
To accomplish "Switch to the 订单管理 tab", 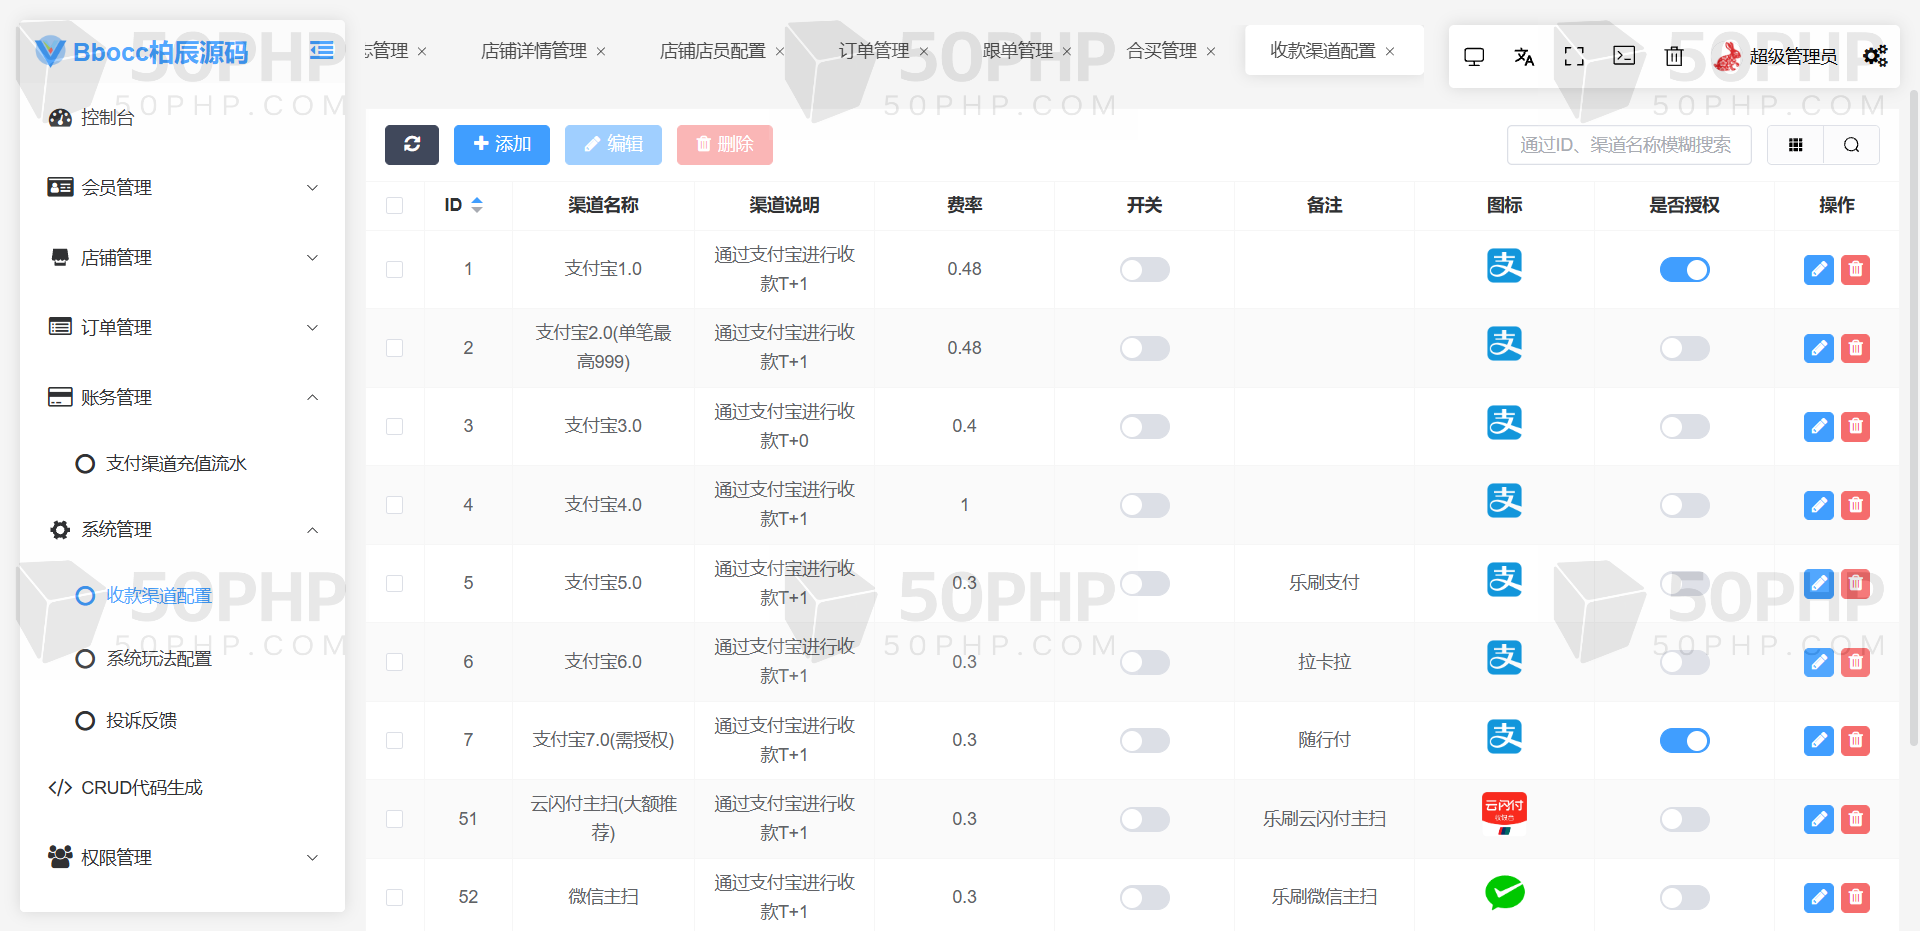I will (873, 50).
